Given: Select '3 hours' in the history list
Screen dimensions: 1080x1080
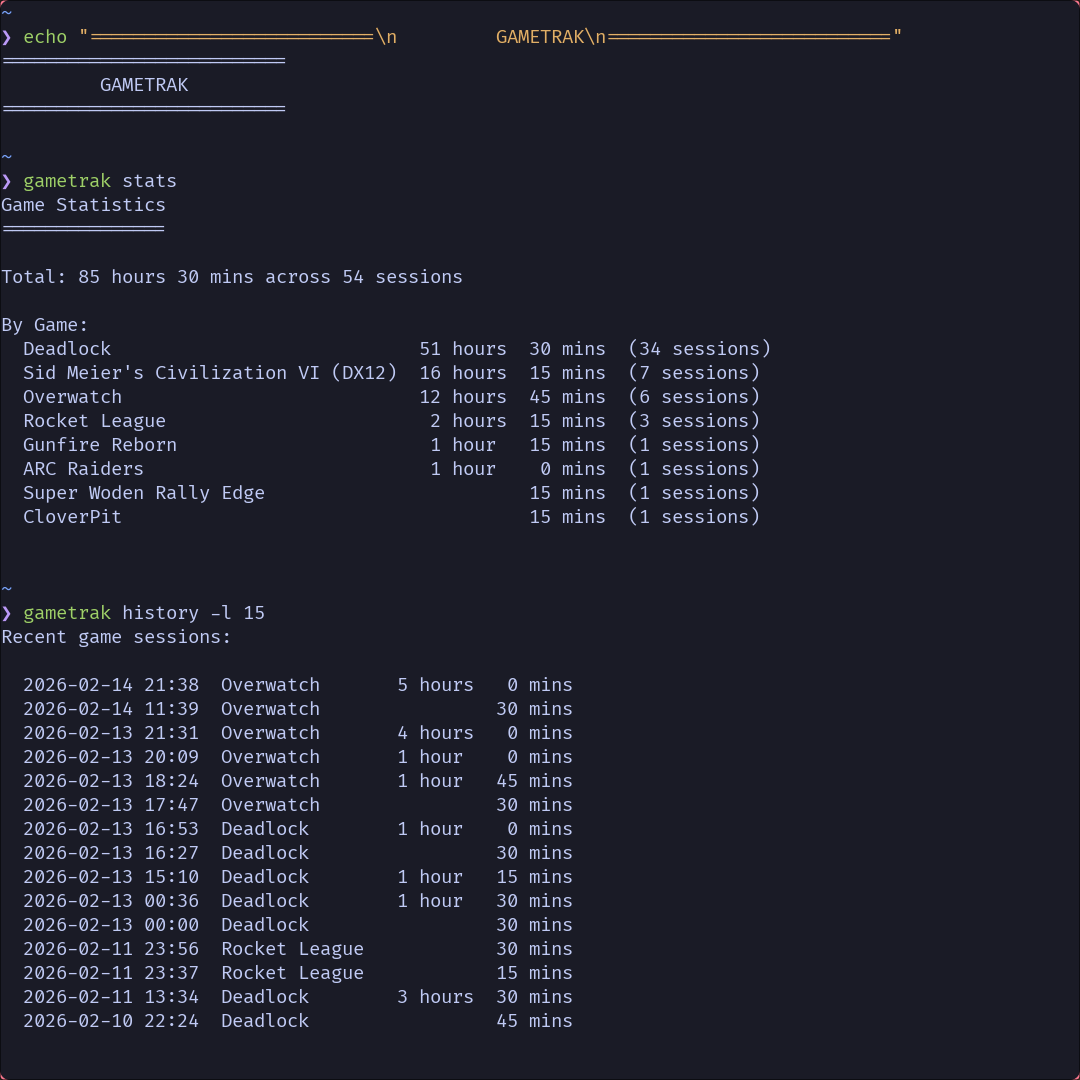Looking at the screenshot, I should coord(435,997).
